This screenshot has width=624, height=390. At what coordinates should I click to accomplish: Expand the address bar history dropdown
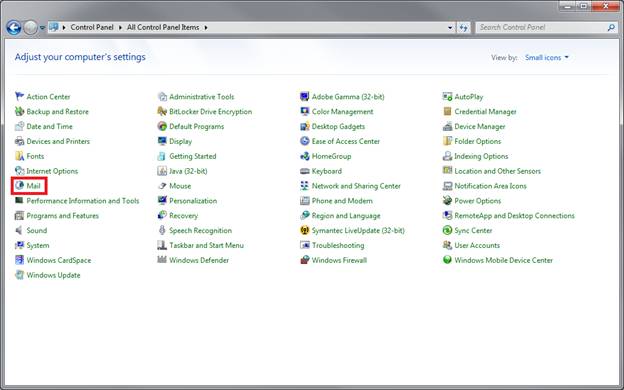(450, 27)
